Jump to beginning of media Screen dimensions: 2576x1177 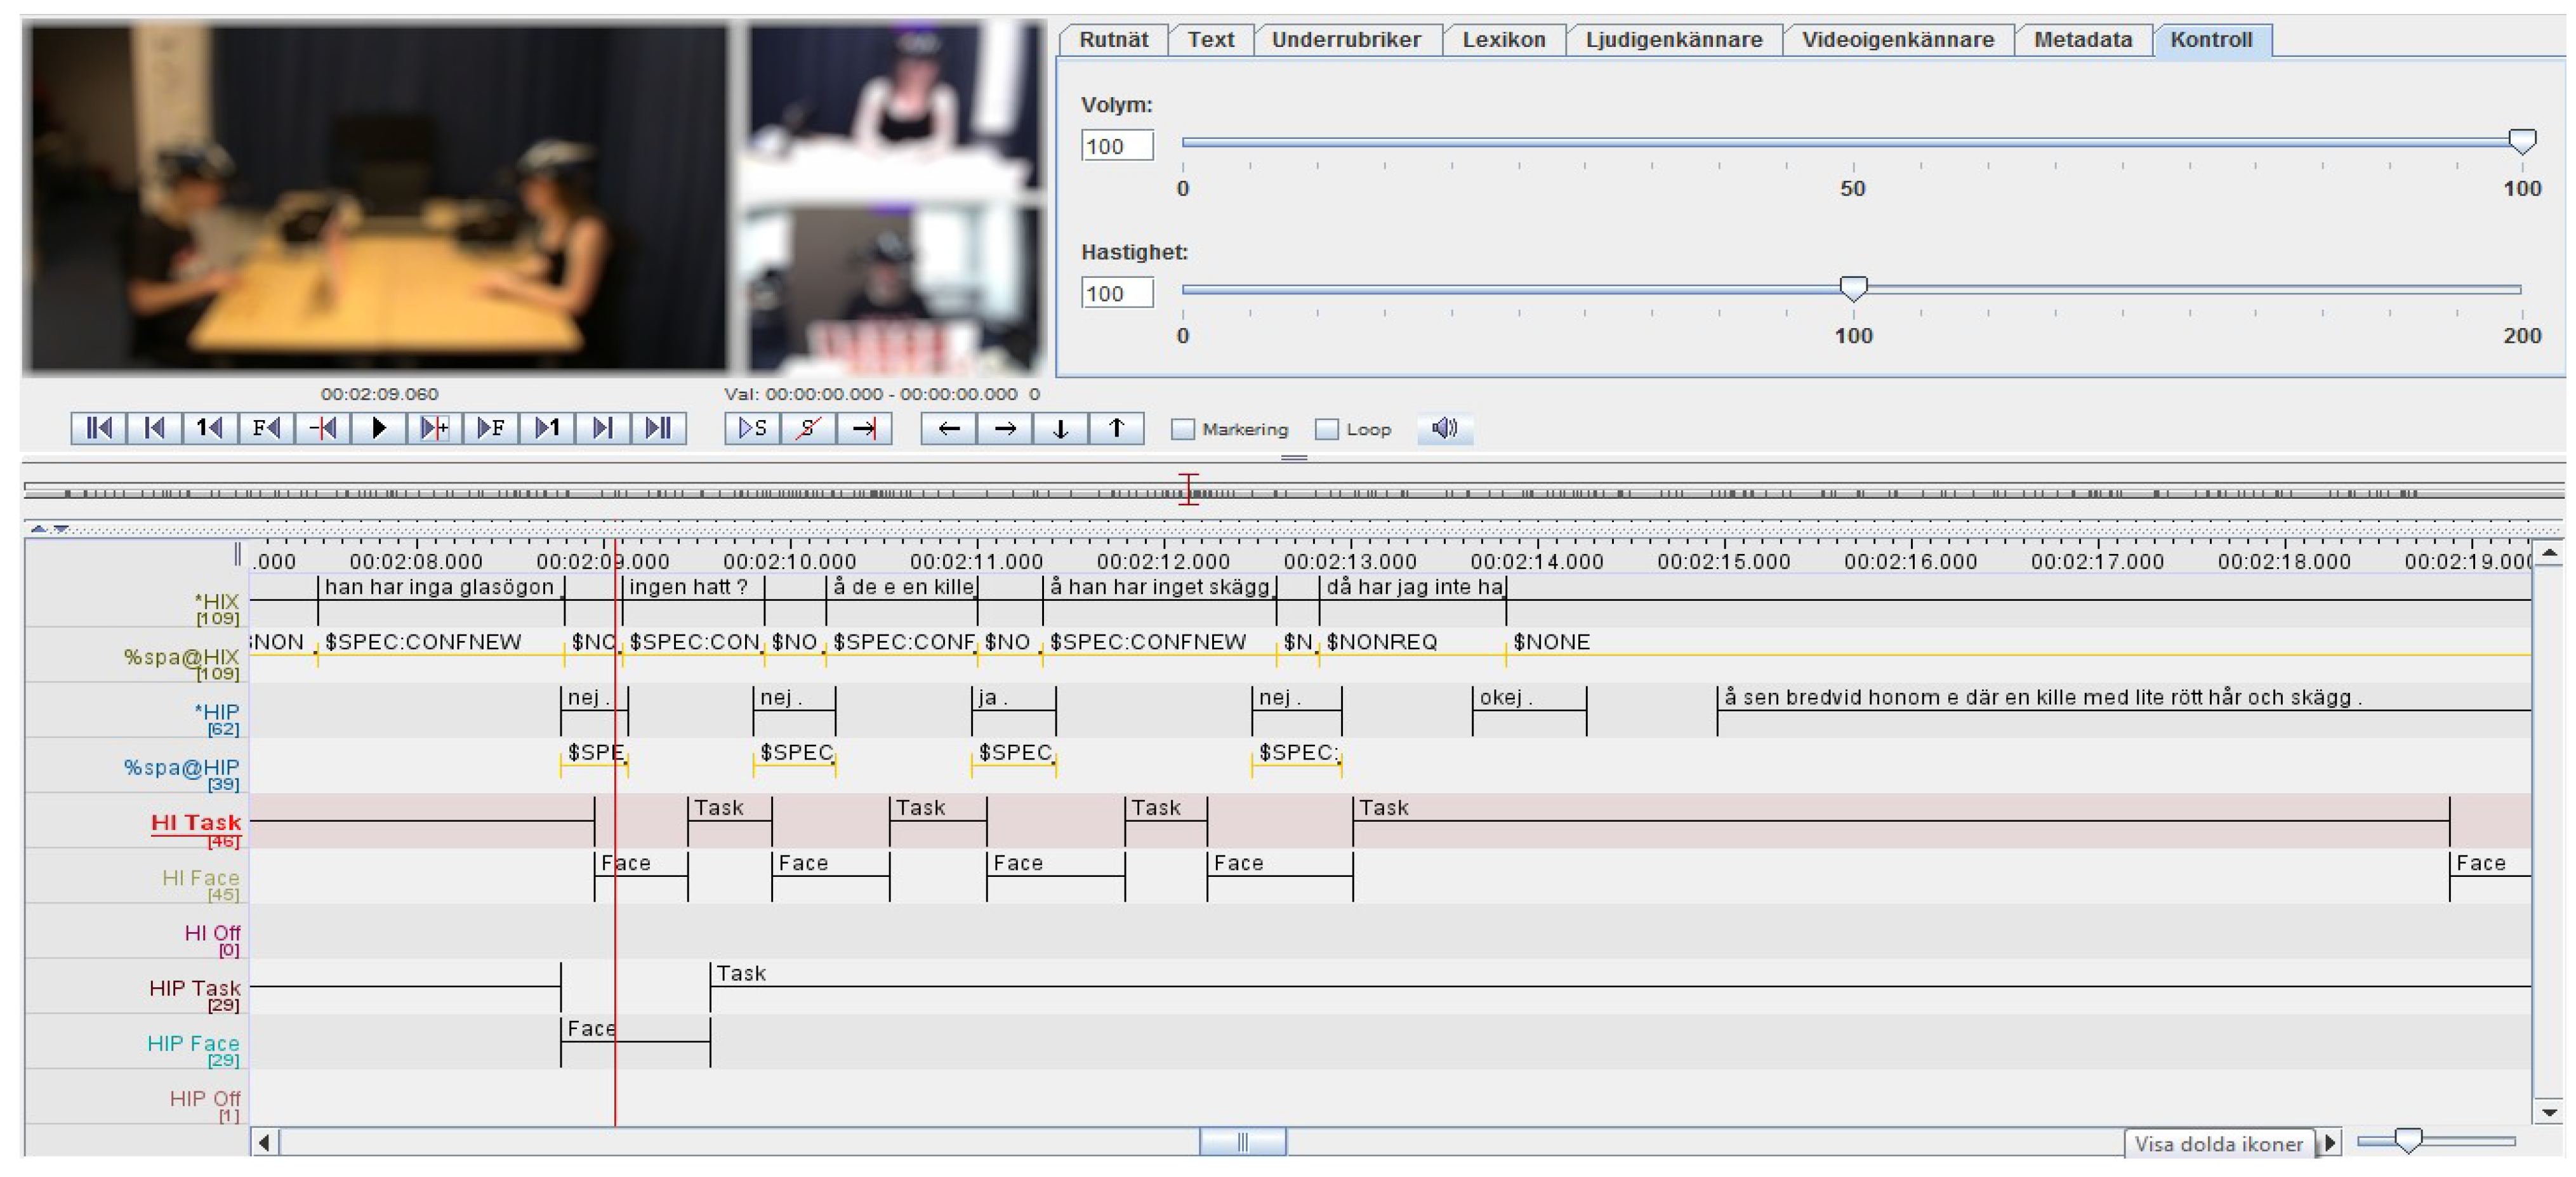(98, 428)
